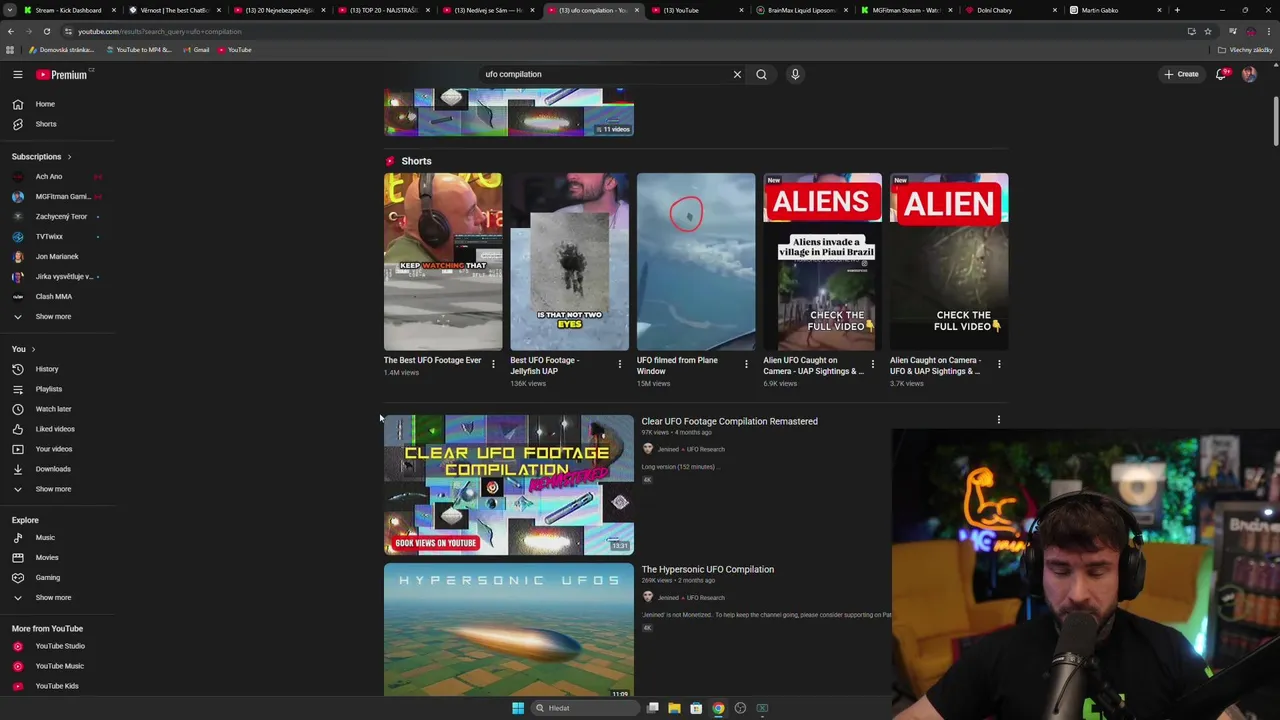Click the Create button
1280x720 pixels.
click(x=1181, y=74)
